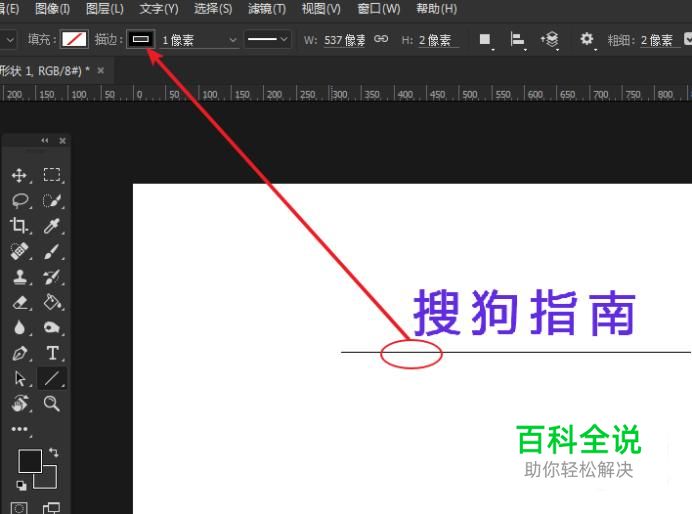
Task: Open the 文字(Y) menu
Action: click(159, 9)
